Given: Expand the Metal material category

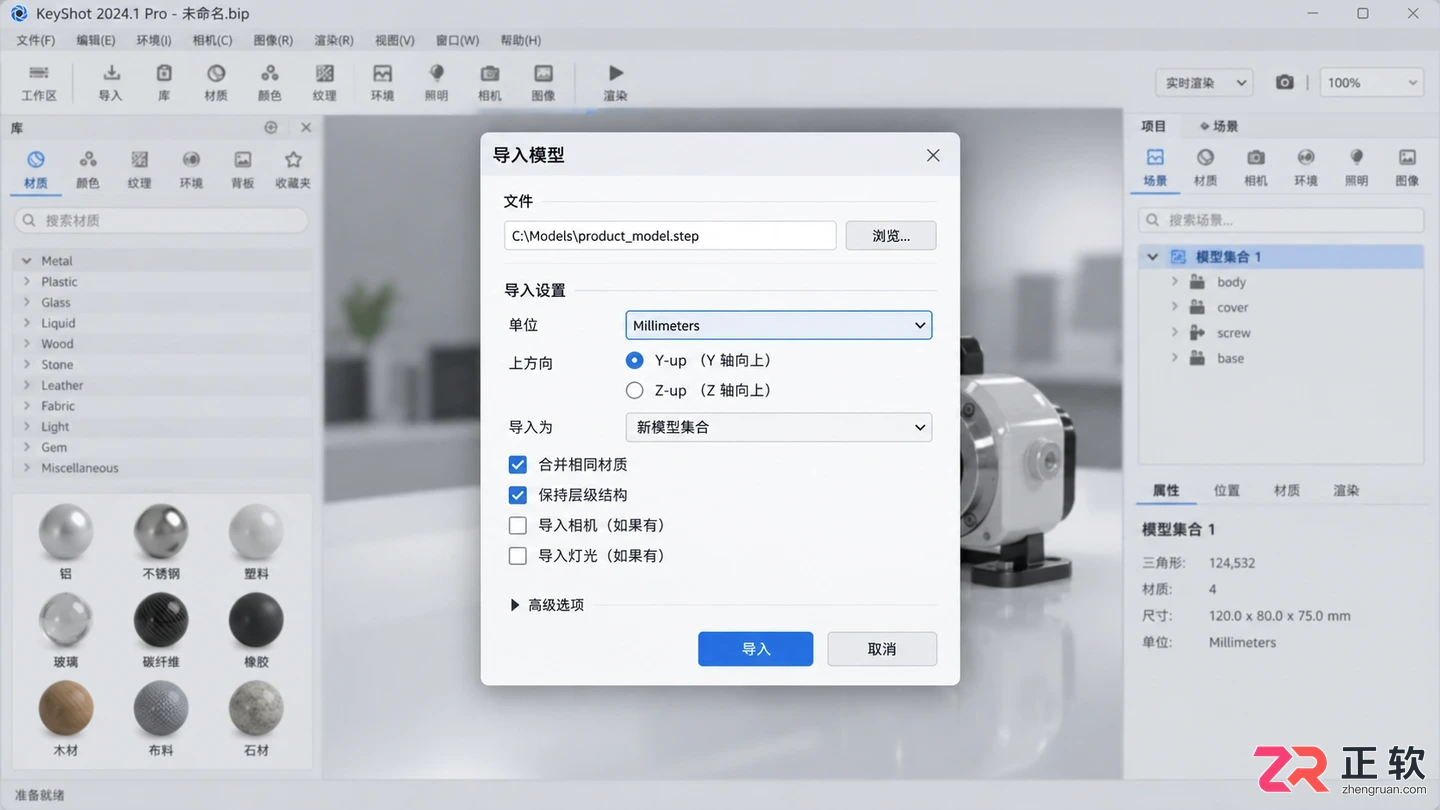Looking at the screenshot, I should 26,261.
